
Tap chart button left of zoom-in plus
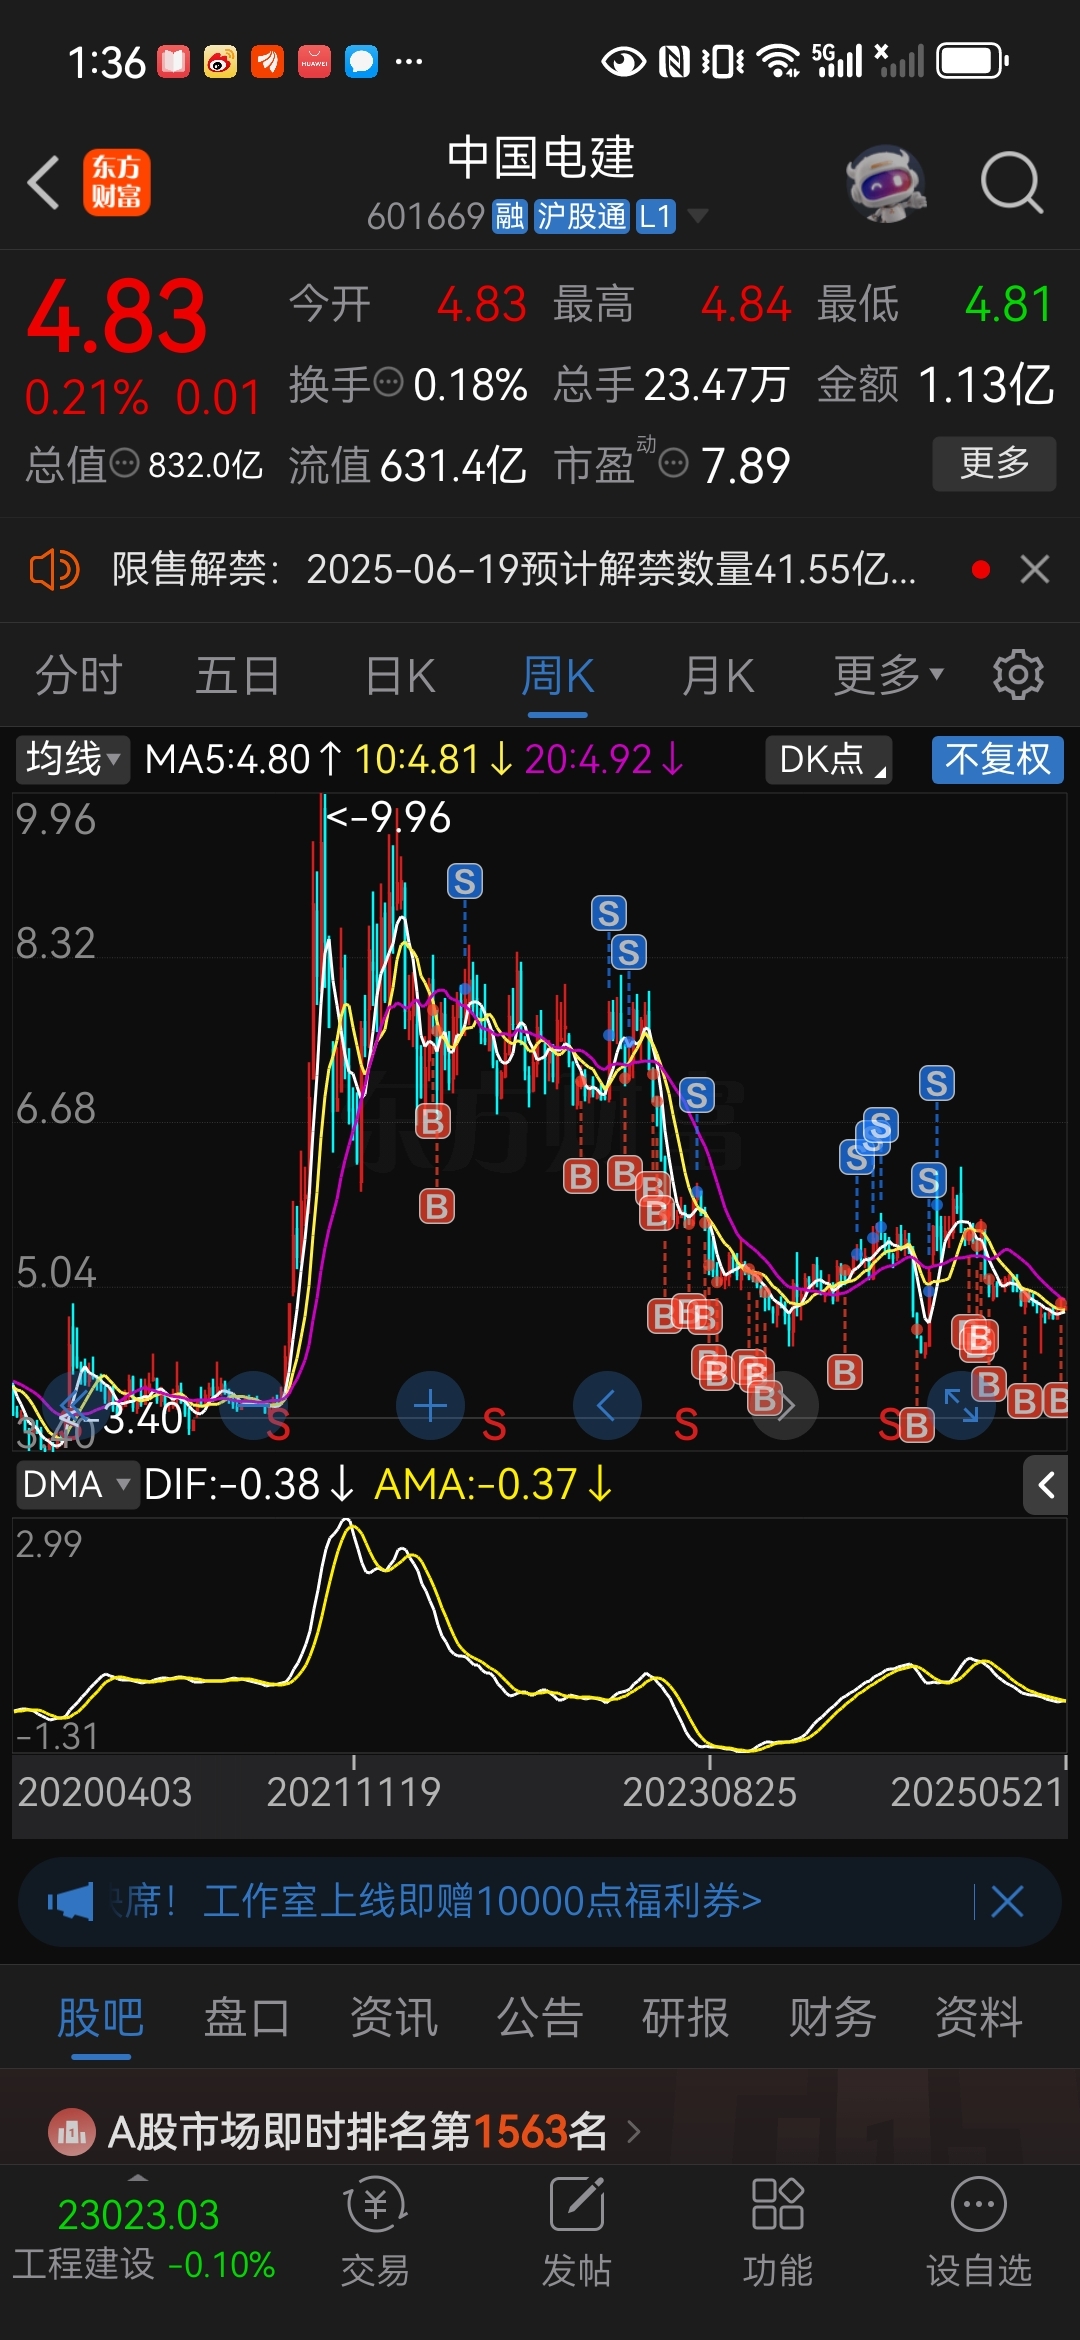click(x=253, y=1406)
